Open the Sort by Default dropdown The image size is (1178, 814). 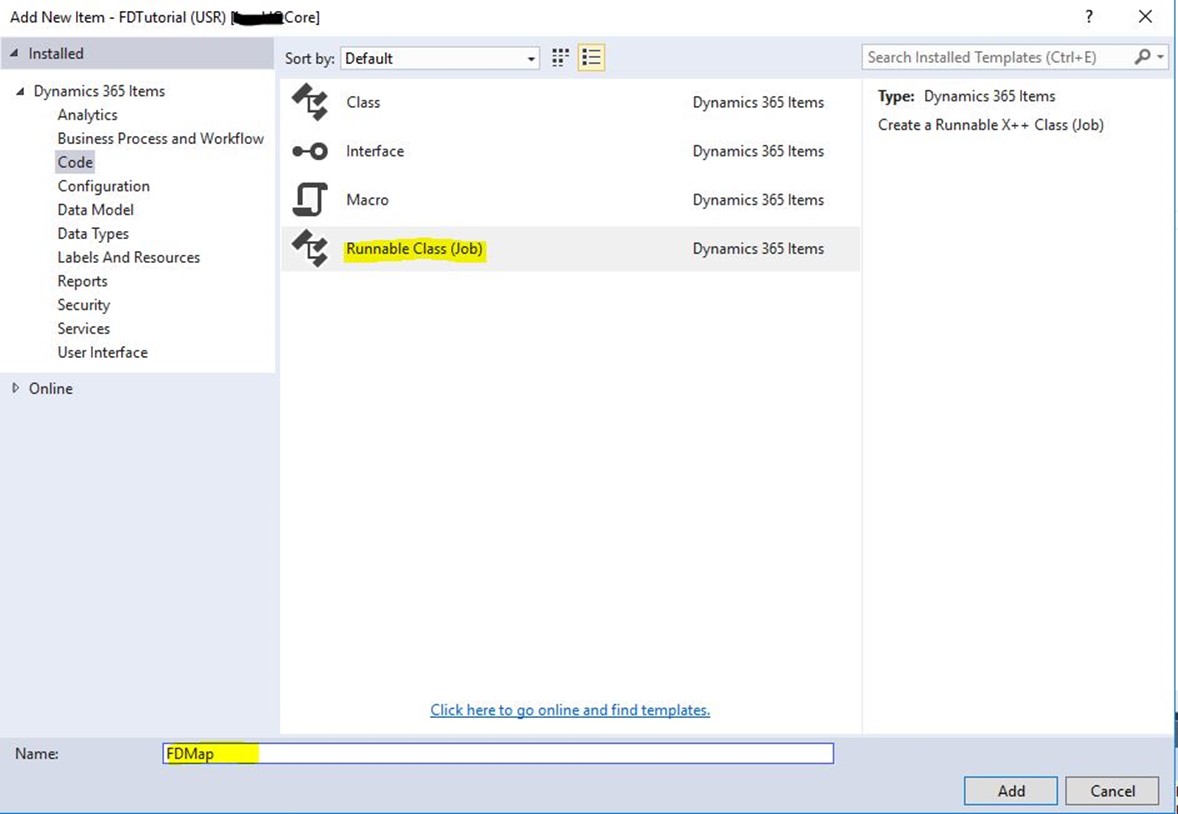point(440,59)
